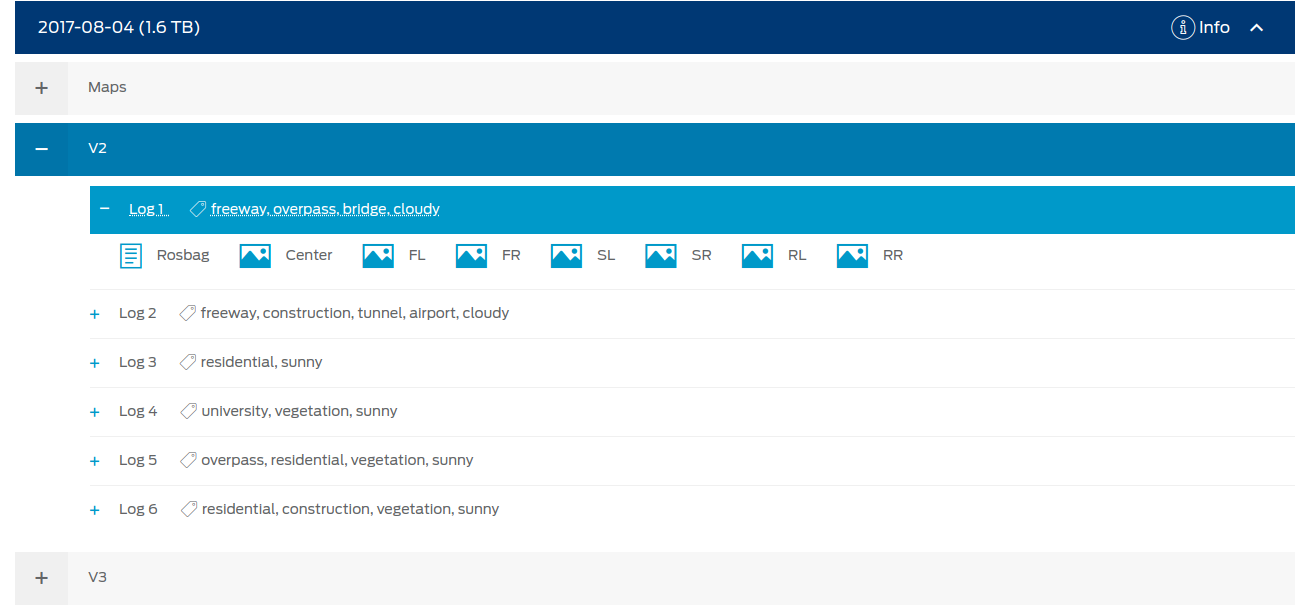Image resolution: width=1302 pixels, height=608 pixels.
Task: Collapse the V2 section
Action: coord(41,148)
